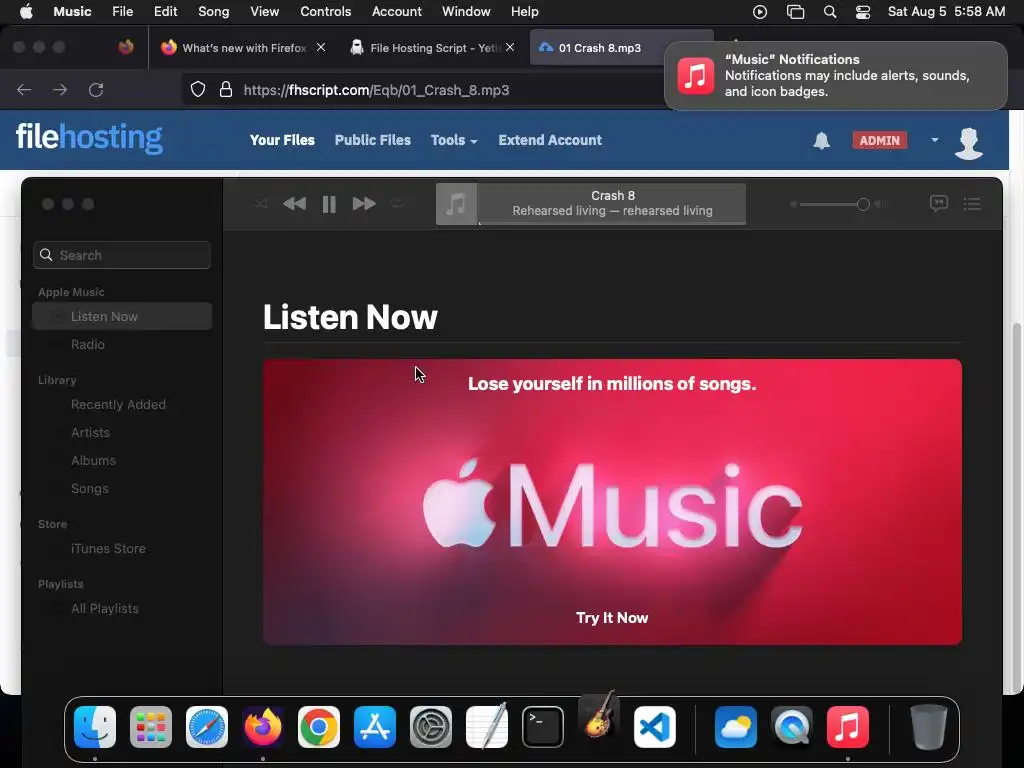This screenshot has height=768, width=1024.
Task: Click the user avatar icon
Action: pyautogui.click(x=968, y=143)
